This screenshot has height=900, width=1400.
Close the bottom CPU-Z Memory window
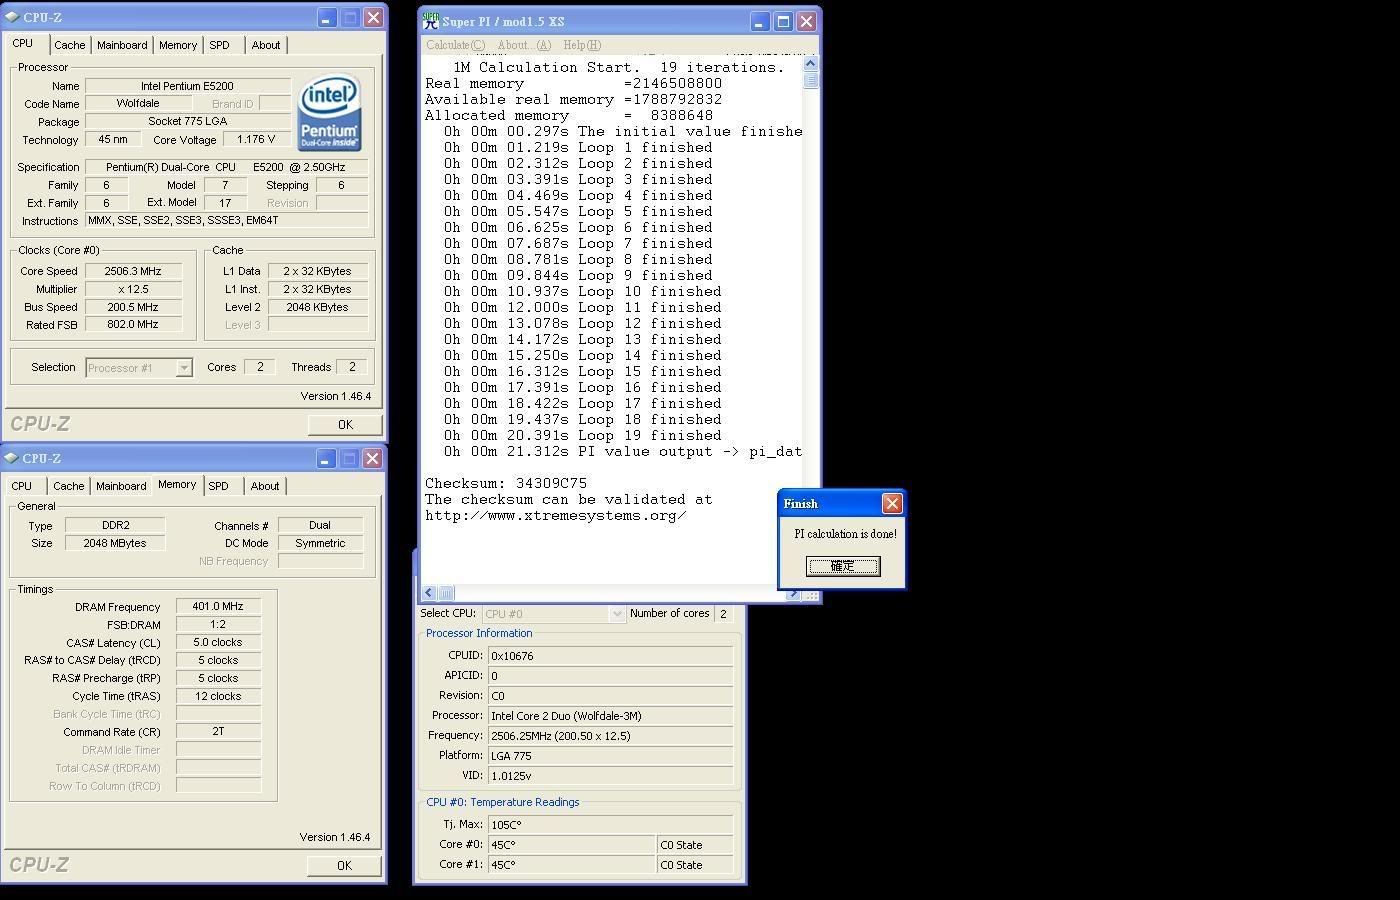pyautogui.click(x=372, y=458)
